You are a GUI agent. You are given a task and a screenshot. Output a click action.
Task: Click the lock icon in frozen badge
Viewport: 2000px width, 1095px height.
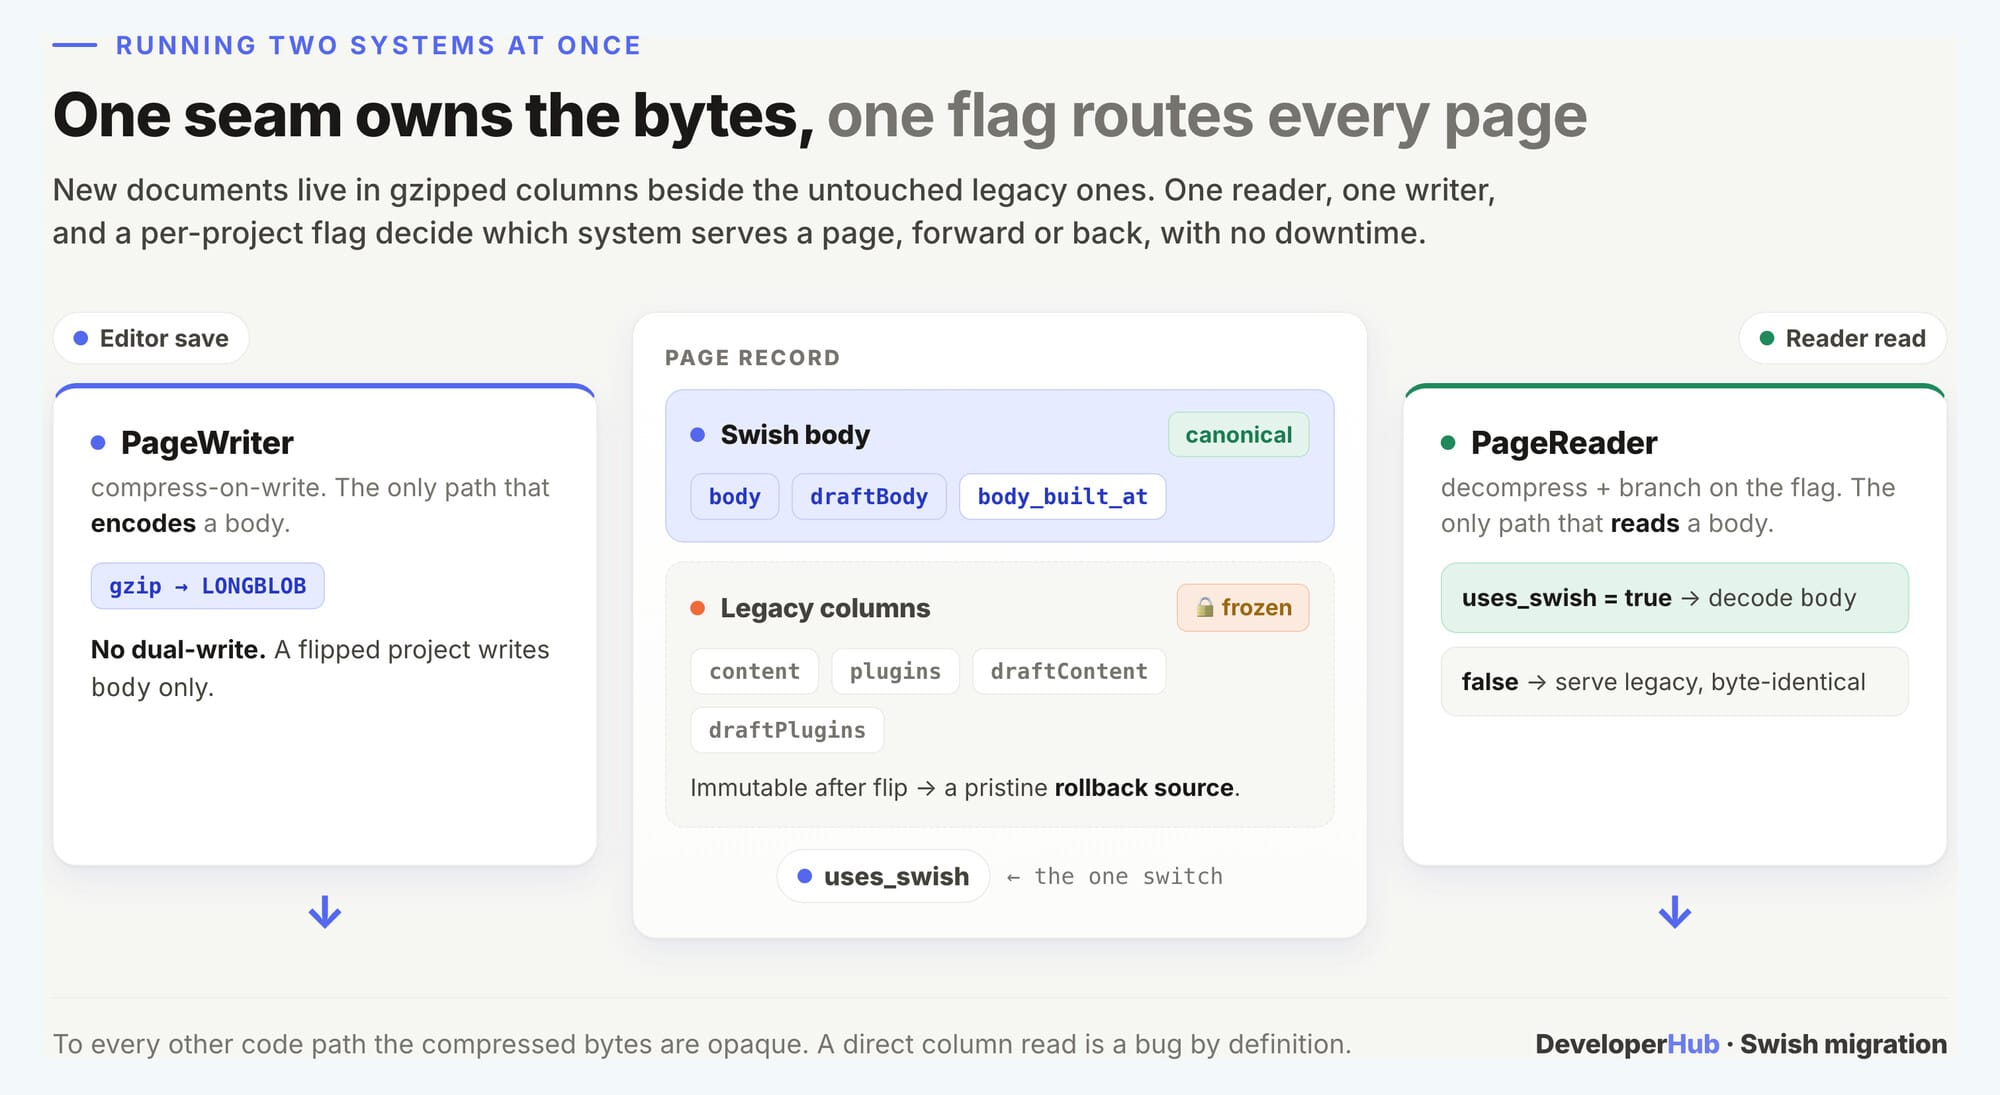(1205, 607)
